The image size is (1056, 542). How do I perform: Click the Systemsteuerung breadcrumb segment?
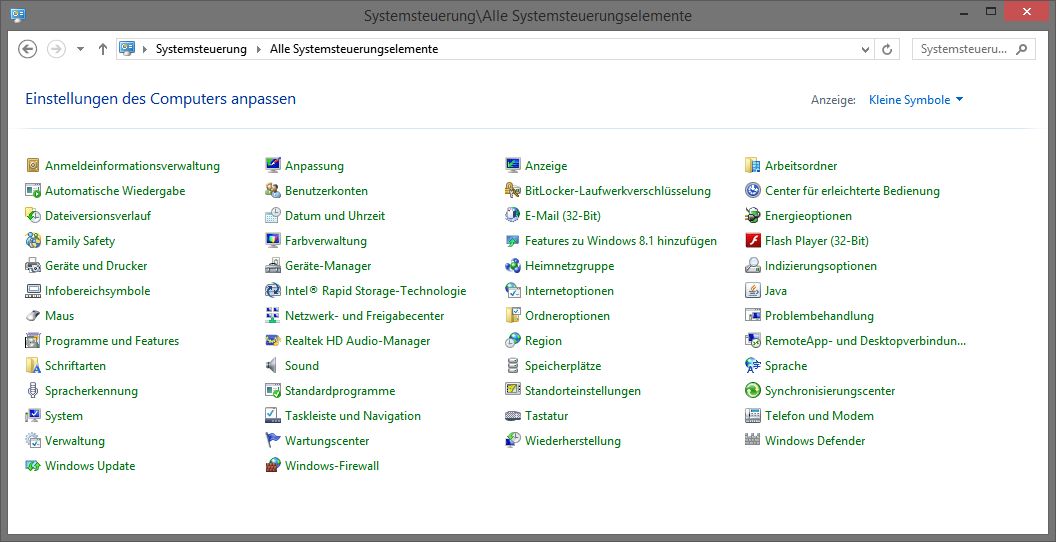[x=201, y=49]
